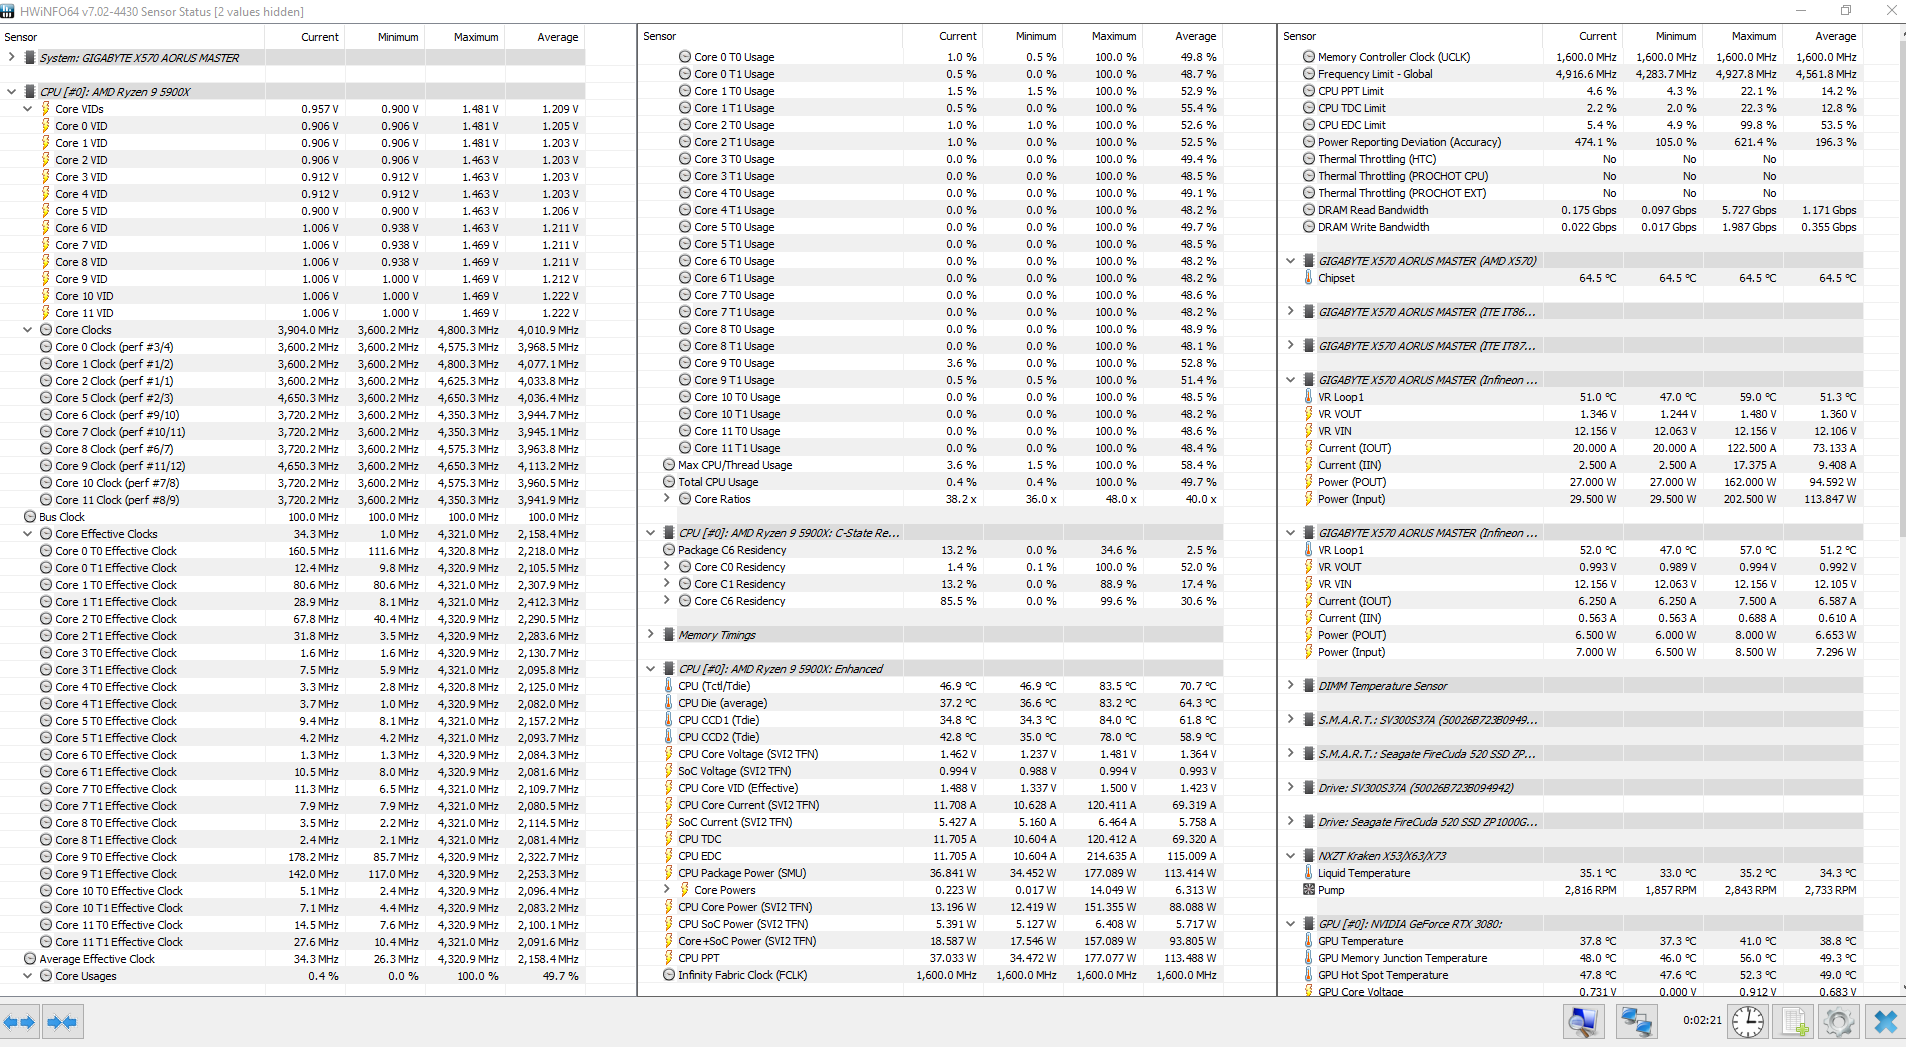Screen dimensions: 1906x1047
Task: Collapse the Core Usages node
Action: (x=27, y=976)
